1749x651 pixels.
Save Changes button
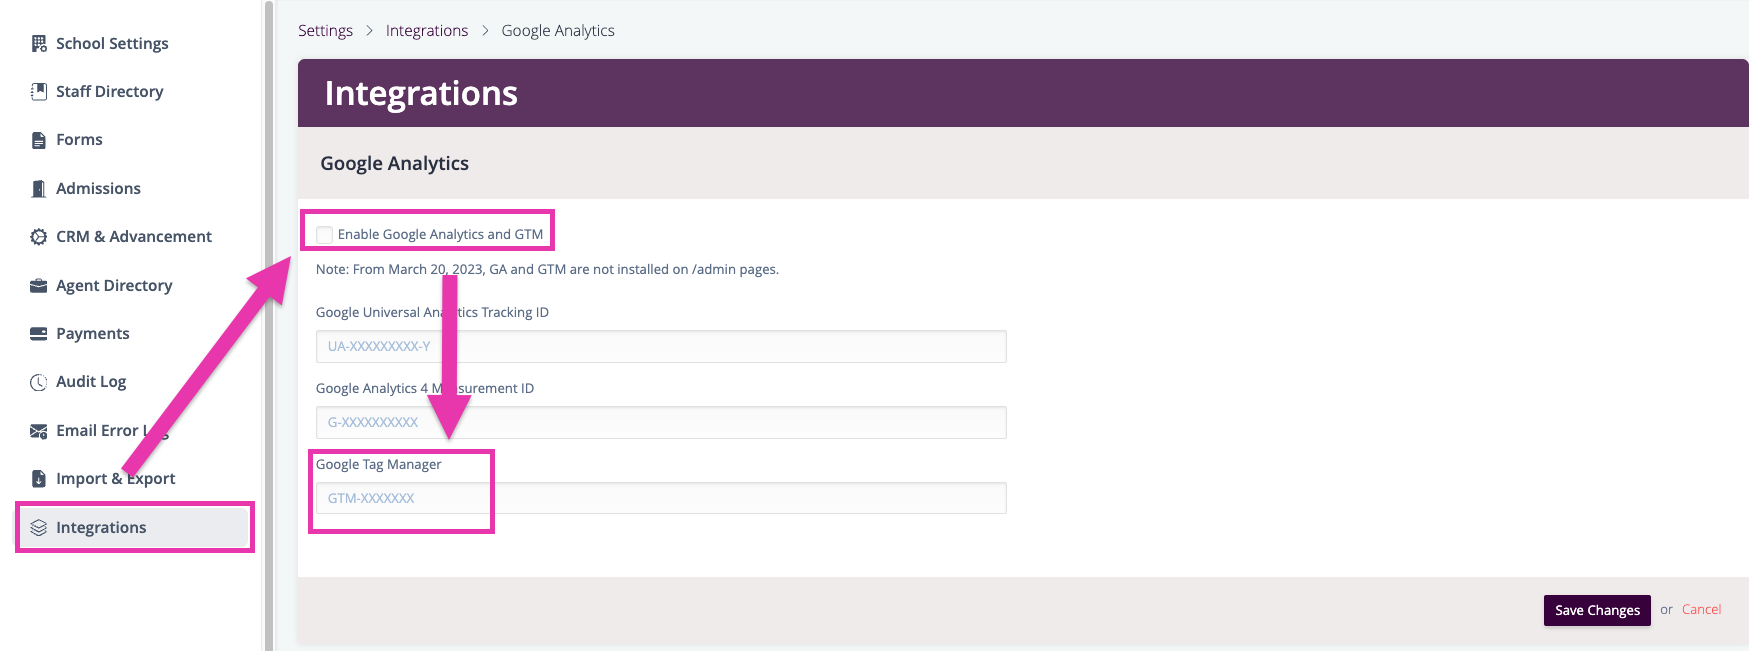[1597, 610]
